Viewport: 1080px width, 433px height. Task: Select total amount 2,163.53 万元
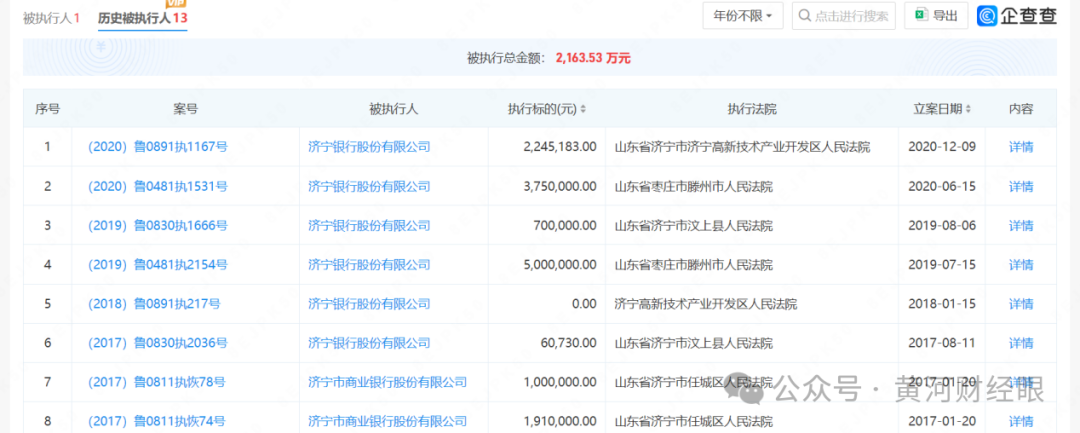pos(593,58)
